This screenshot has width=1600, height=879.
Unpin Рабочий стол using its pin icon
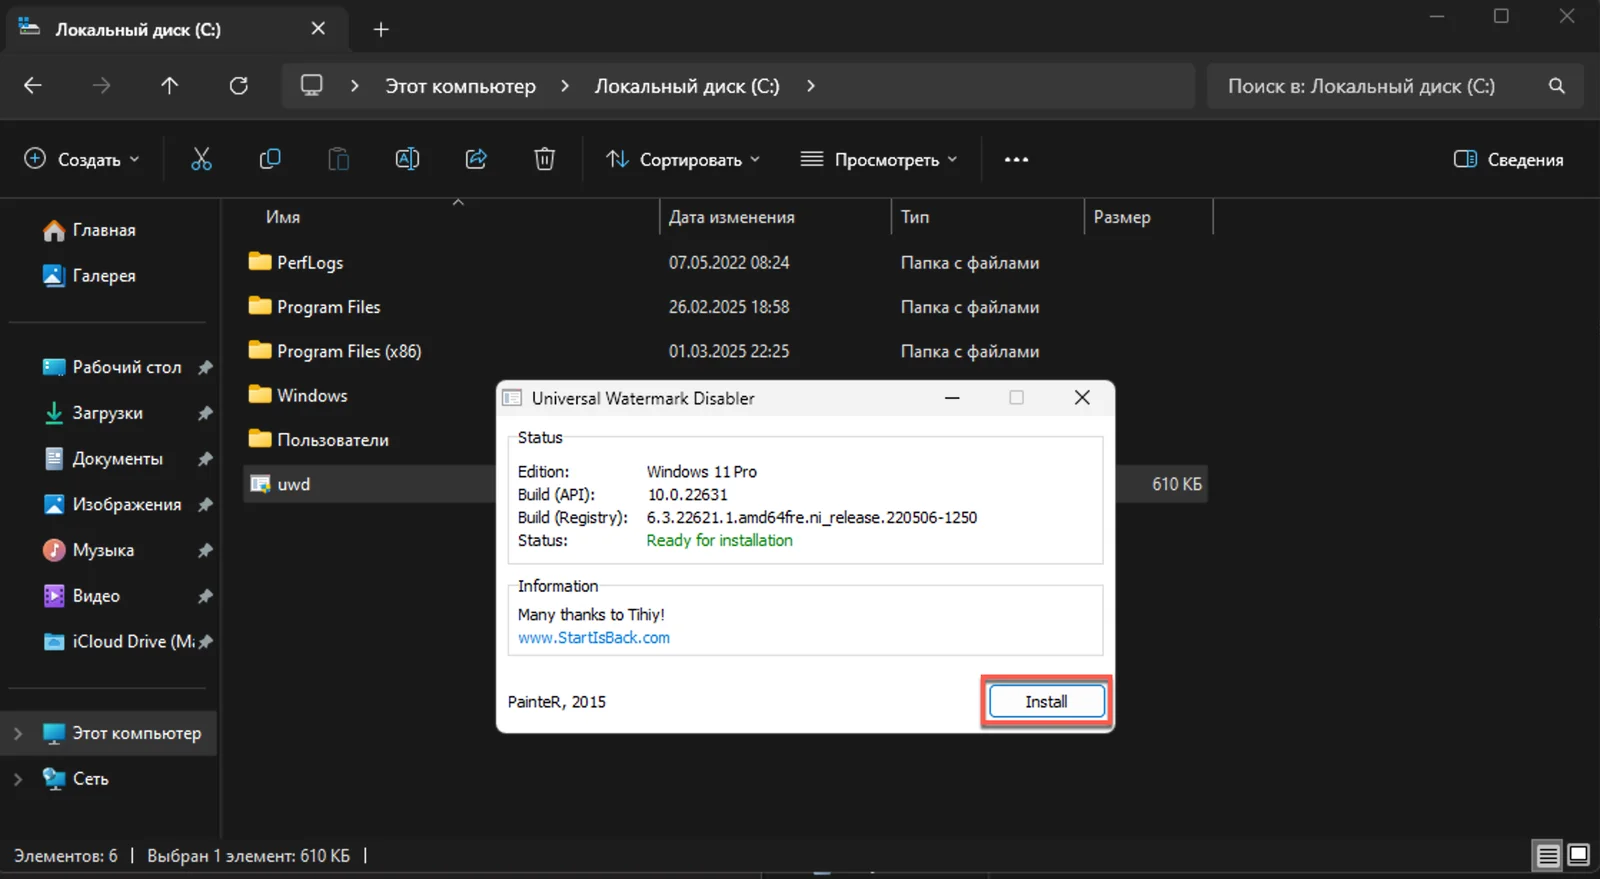coord(205,367)
